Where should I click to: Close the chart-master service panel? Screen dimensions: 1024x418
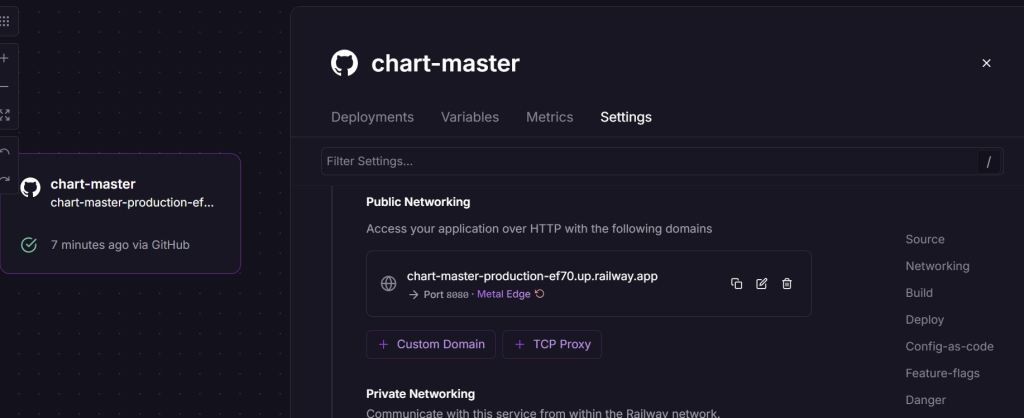coord(986,63)
